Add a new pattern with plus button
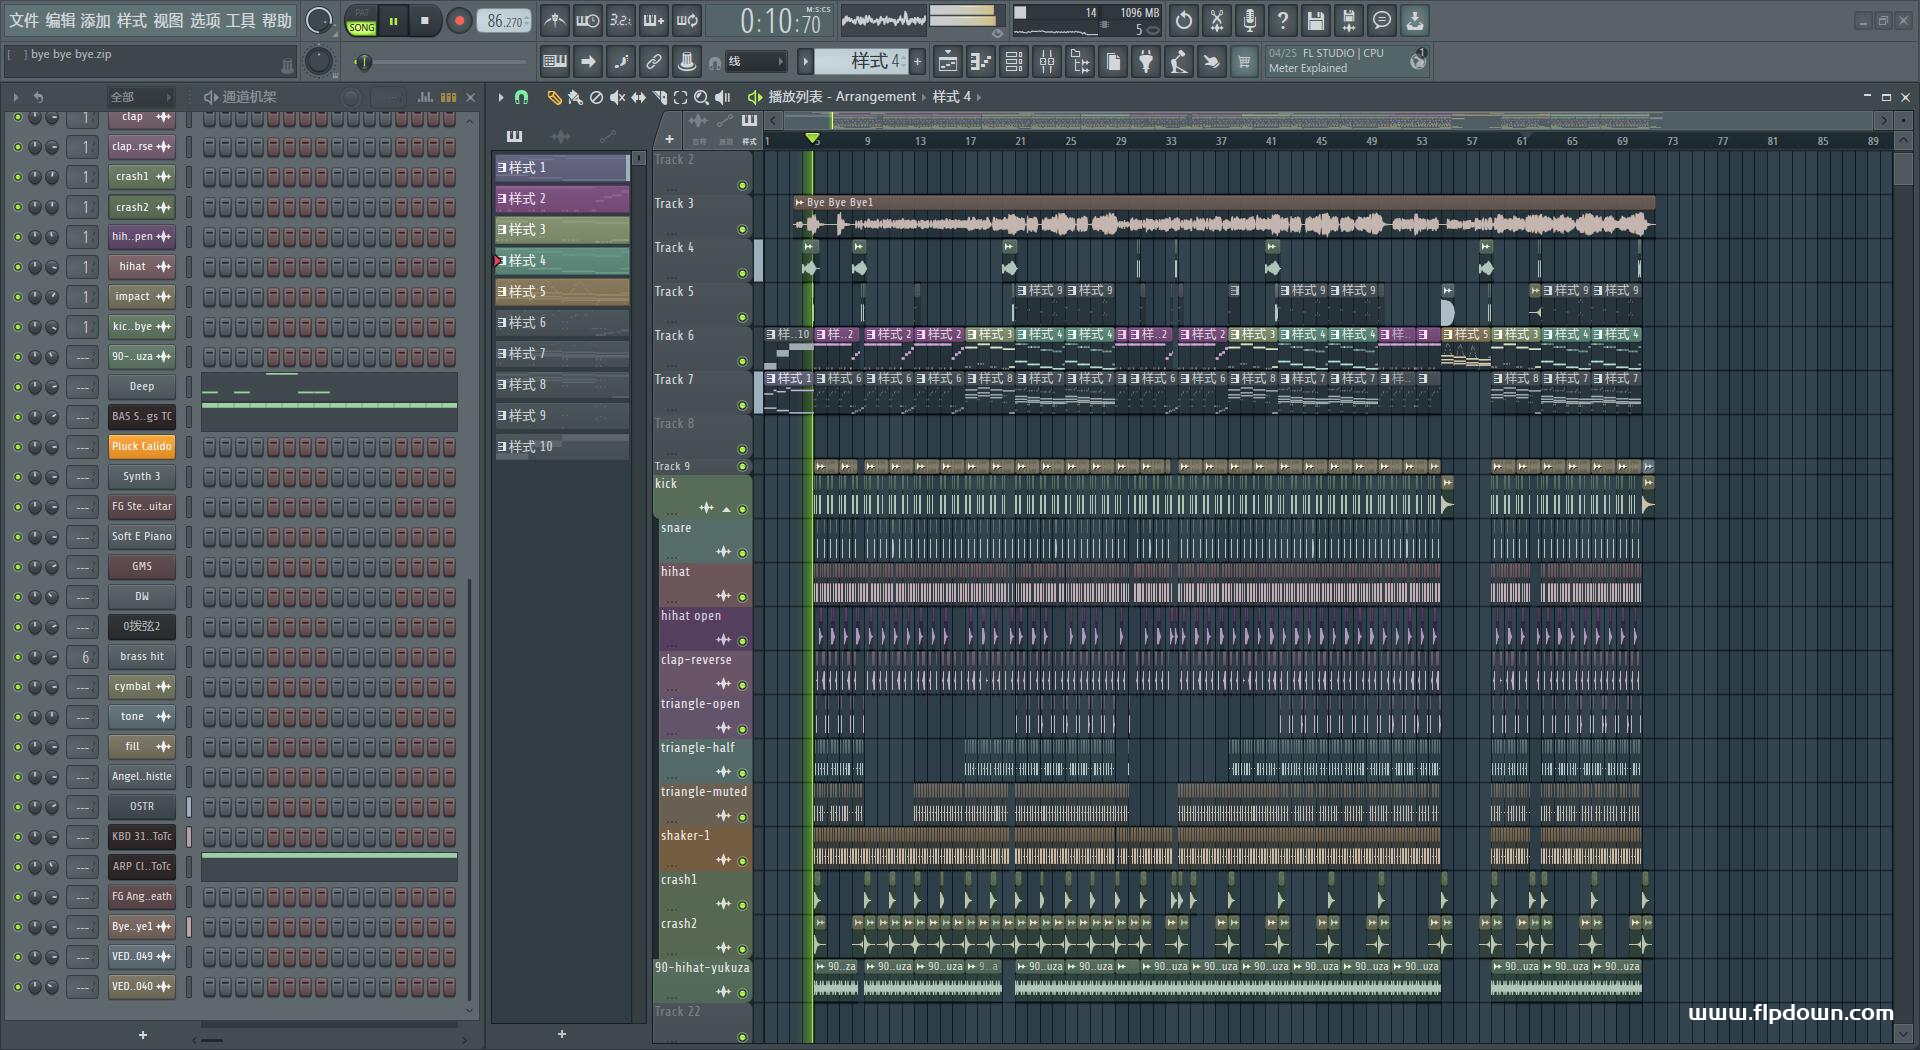 click(x=917, y=62)
